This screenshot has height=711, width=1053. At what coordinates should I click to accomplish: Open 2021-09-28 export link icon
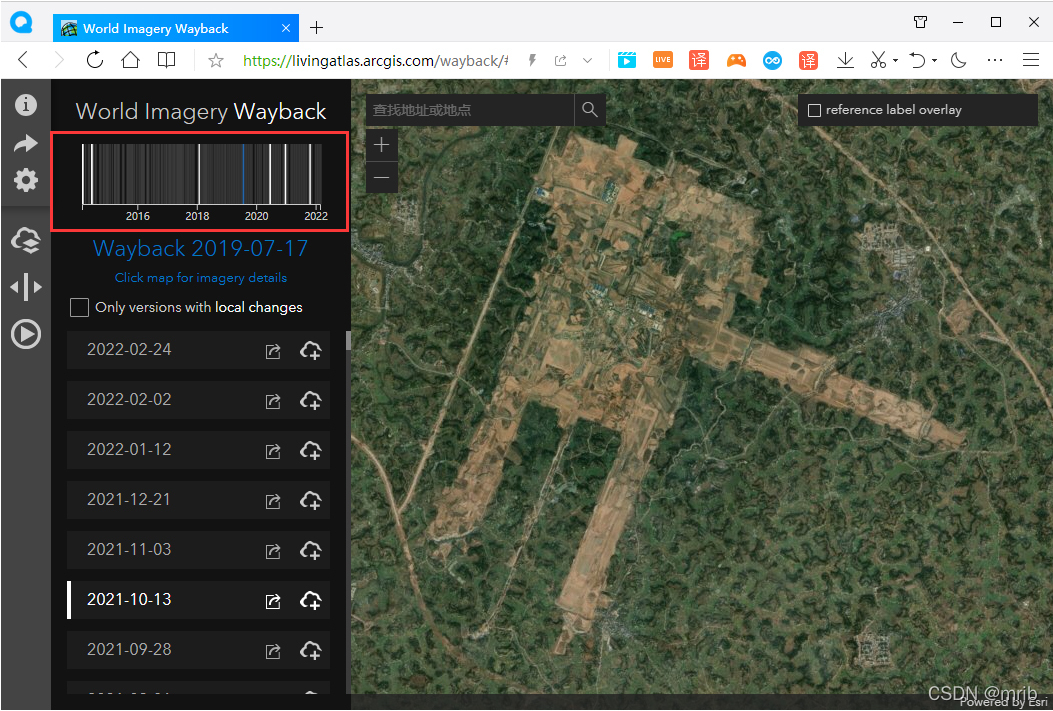tap(273, 651)
